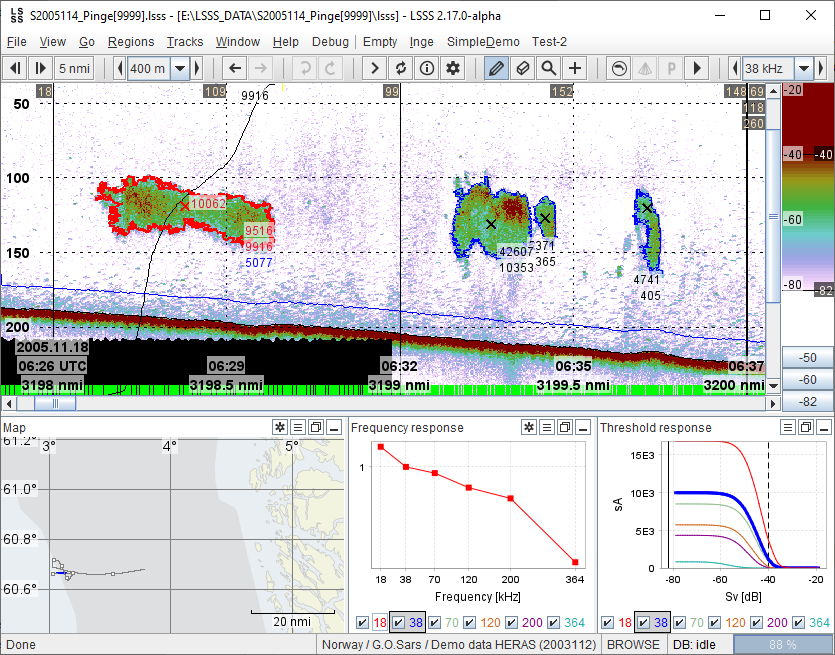Open the Regions menu
This screenshot has height=655, width=835.
pos(131,41)
